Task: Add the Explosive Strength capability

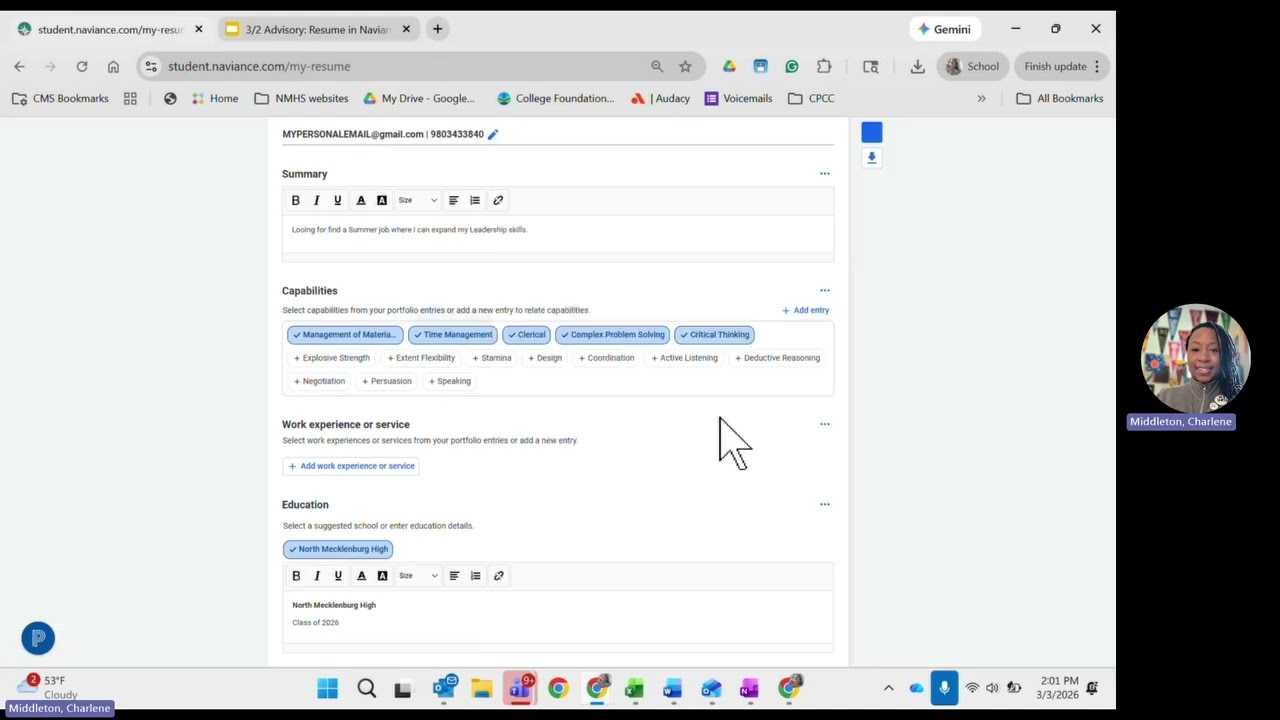Action: (332, 358)
